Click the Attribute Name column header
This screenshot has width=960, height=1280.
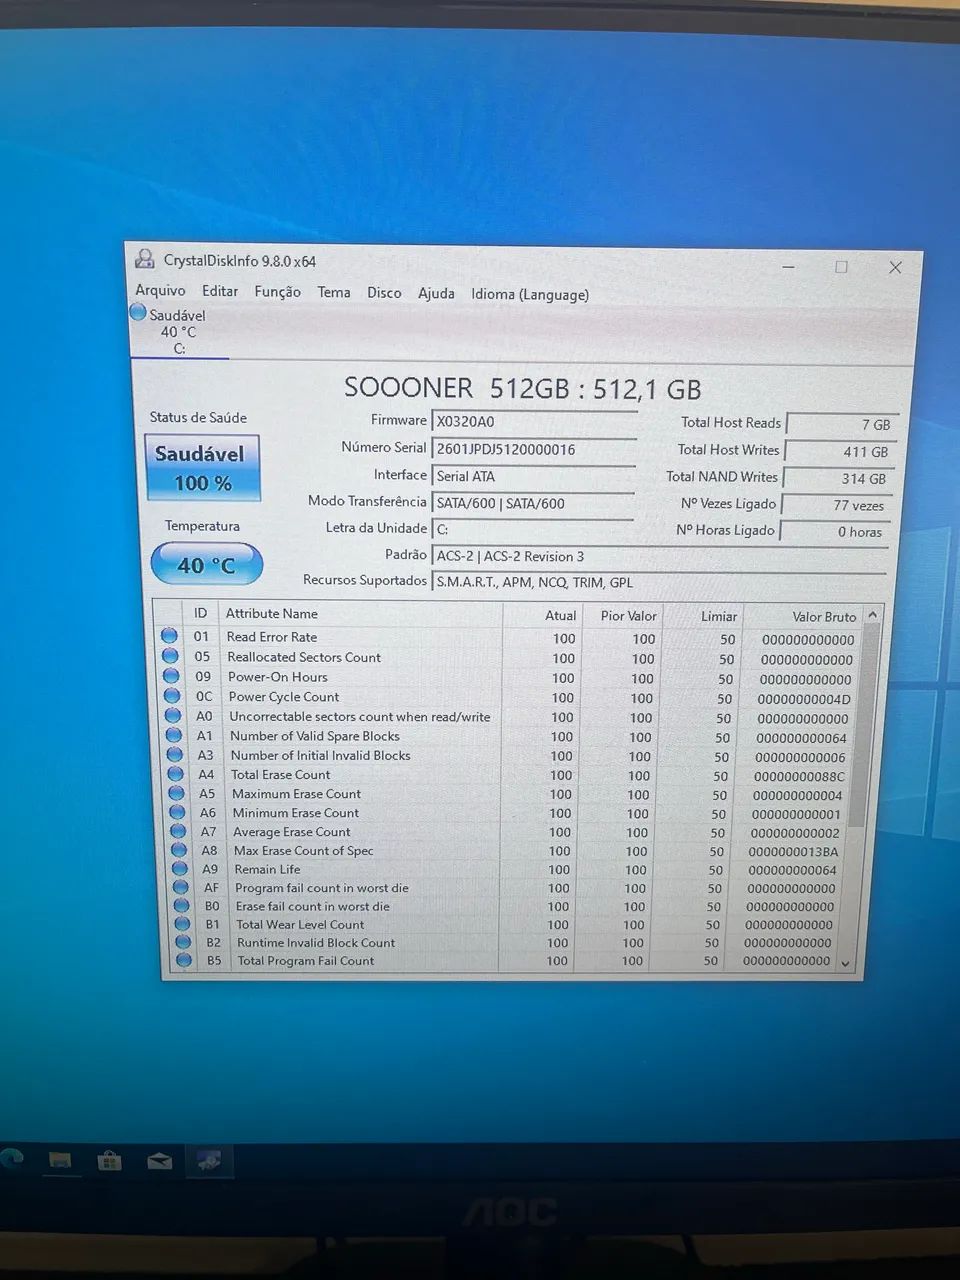click(x=360, y=614)
